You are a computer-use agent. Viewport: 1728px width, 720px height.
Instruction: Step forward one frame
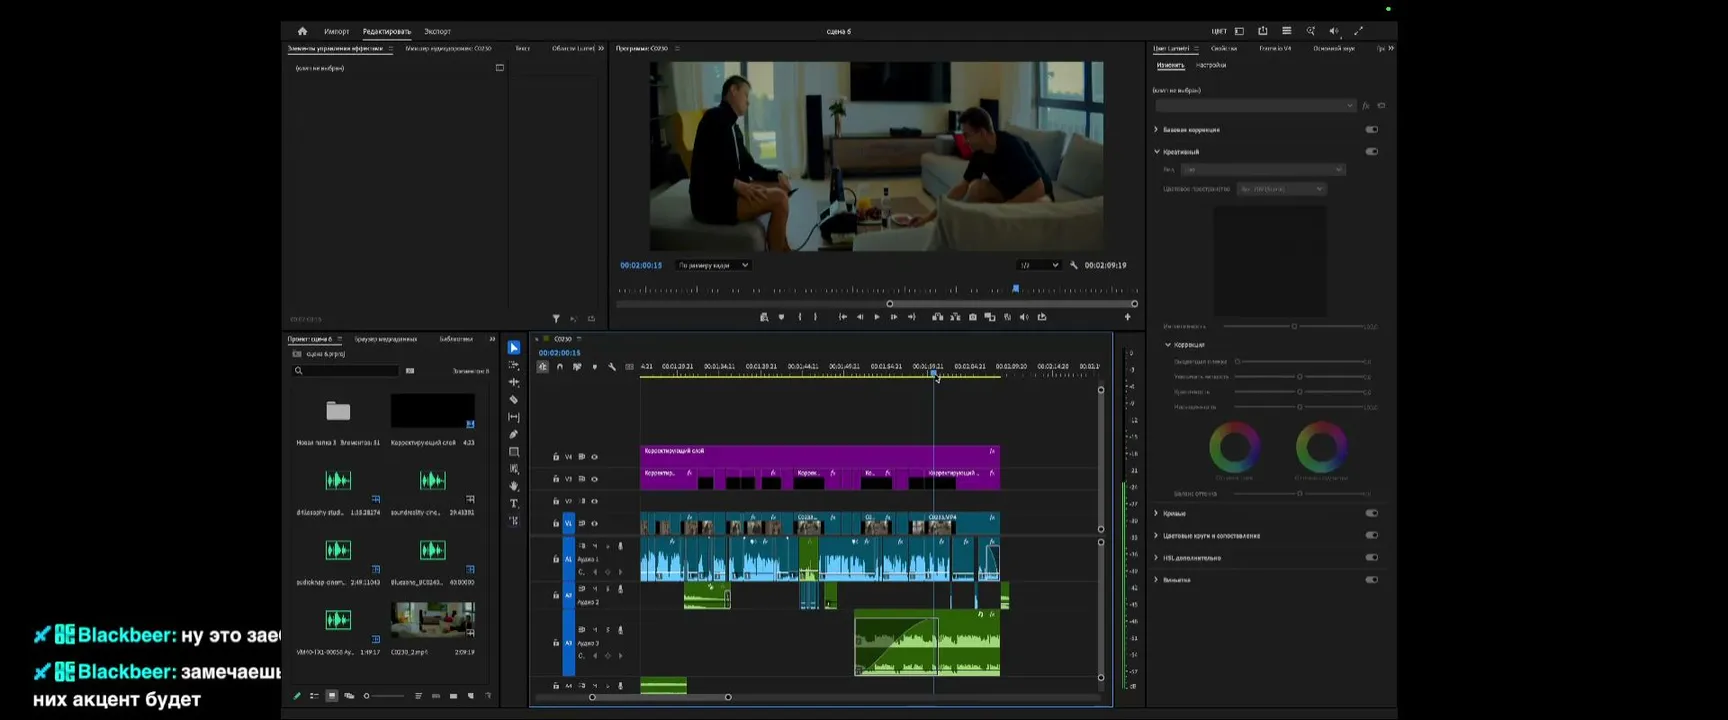[x=894, y=317]
